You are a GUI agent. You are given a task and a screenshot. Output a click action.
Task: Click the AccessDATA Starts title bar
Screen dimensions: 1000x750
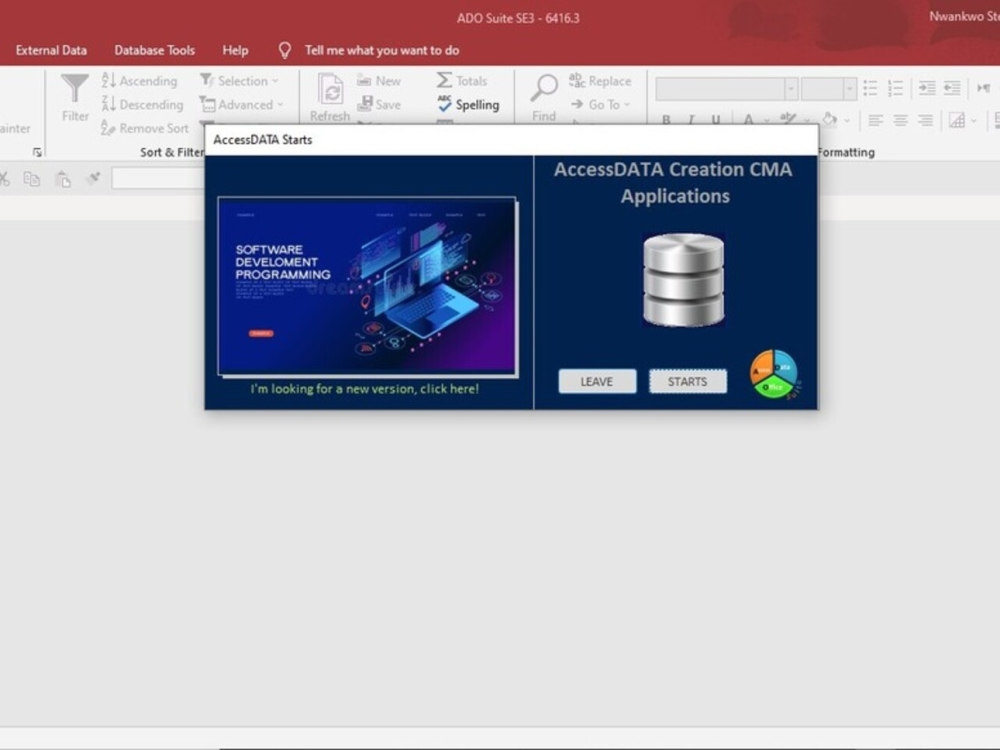pos(511,140)
